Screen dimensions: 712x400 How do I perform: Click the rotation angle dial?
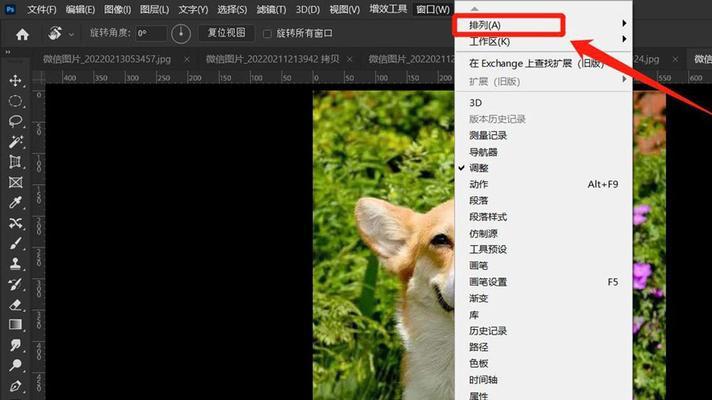tap(181, 34)
